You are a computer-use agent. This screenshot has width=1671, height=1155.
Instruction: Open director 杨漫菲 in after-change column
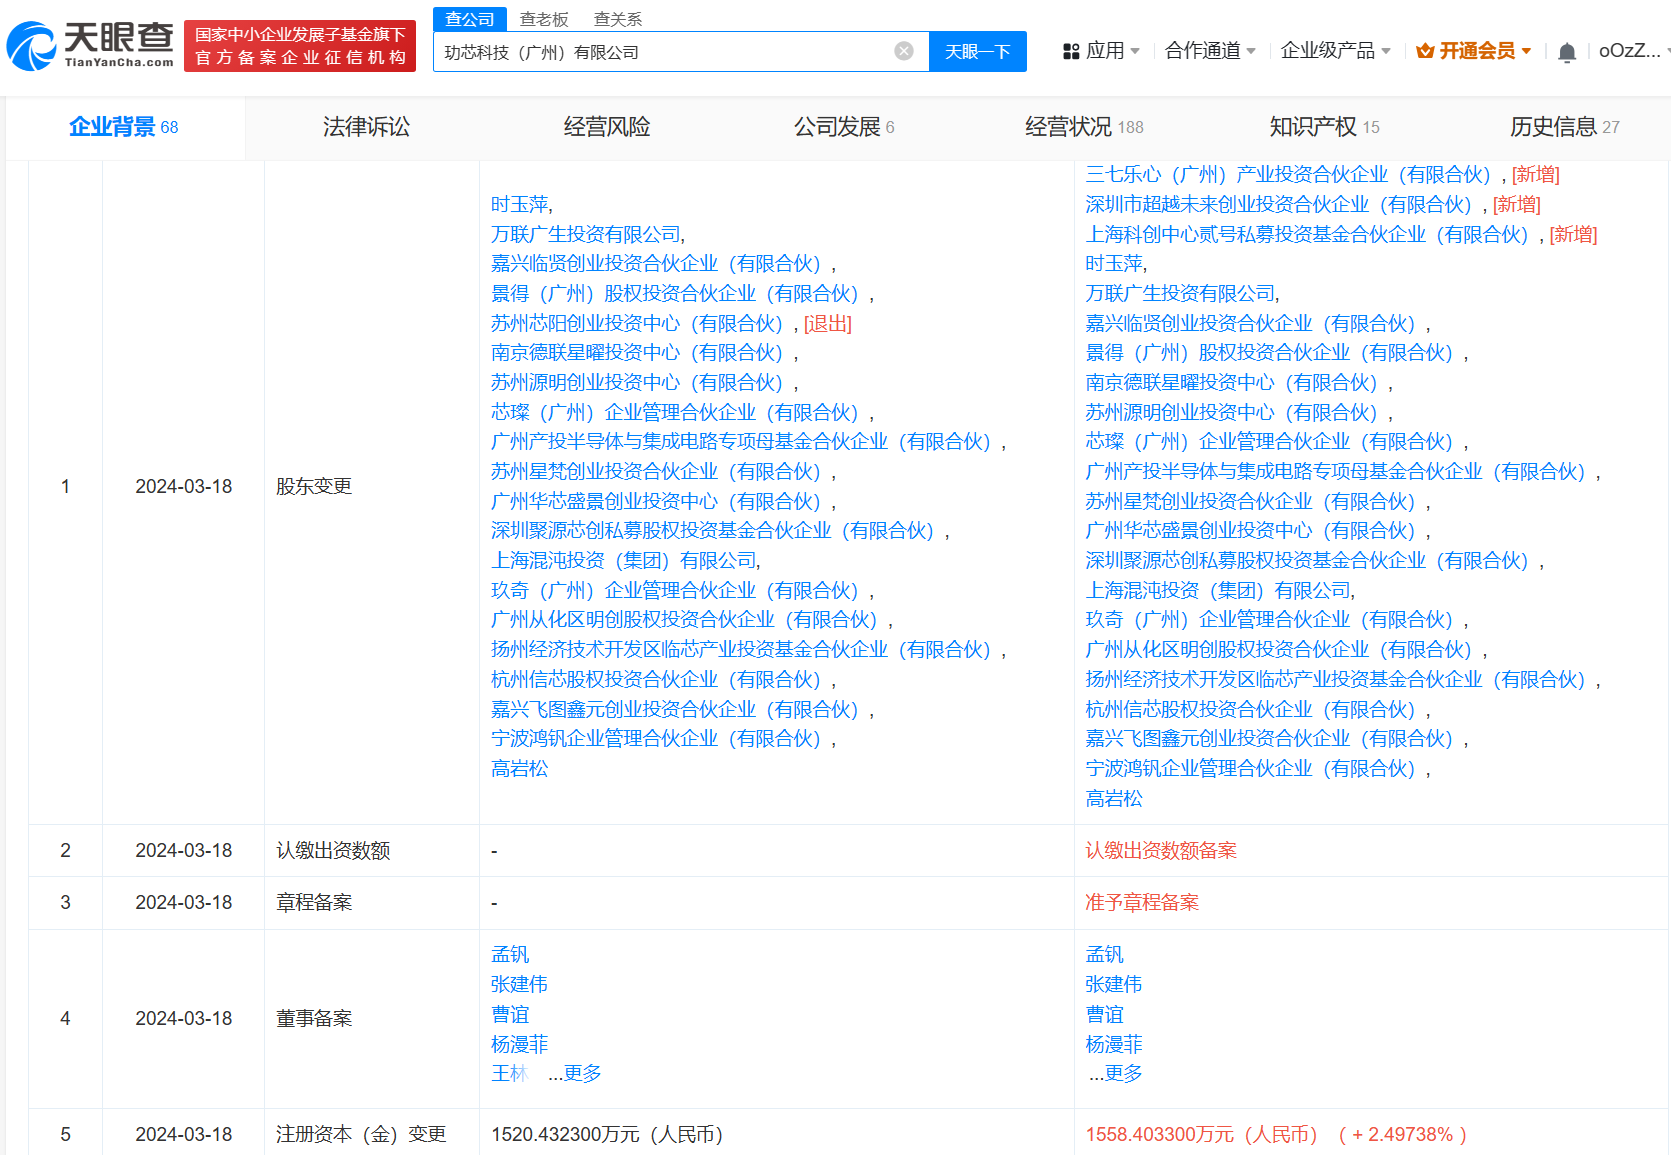coord(1114,1045)
